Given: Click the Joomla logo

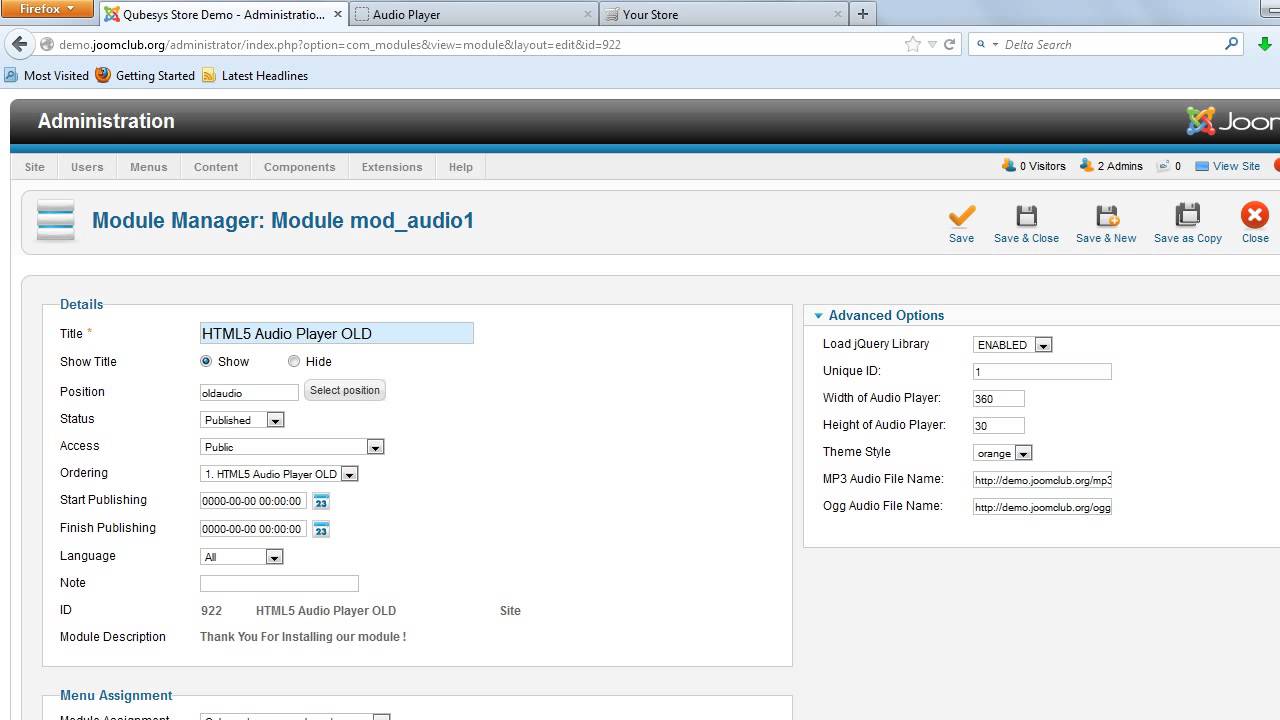Looking at the screenshot, I should (1232, 121).
